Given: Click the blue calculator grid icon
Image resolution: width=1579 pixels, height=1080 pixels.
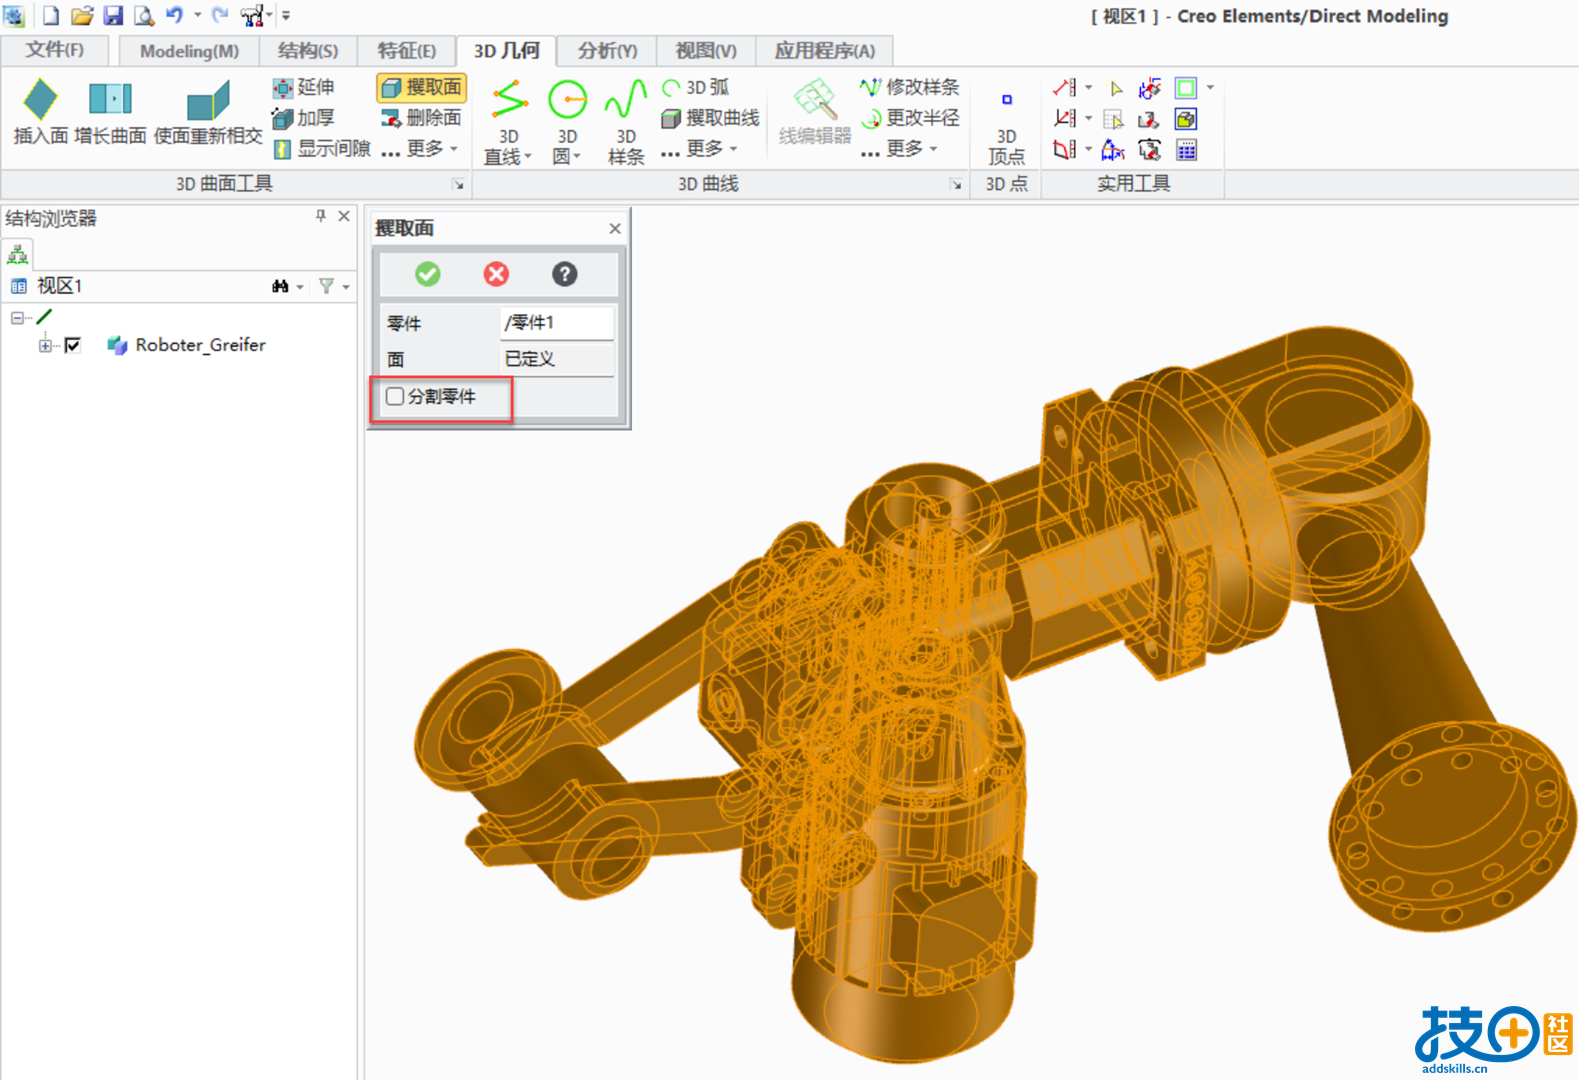Looking at the screenshot, I should [x=1186, y=150].
